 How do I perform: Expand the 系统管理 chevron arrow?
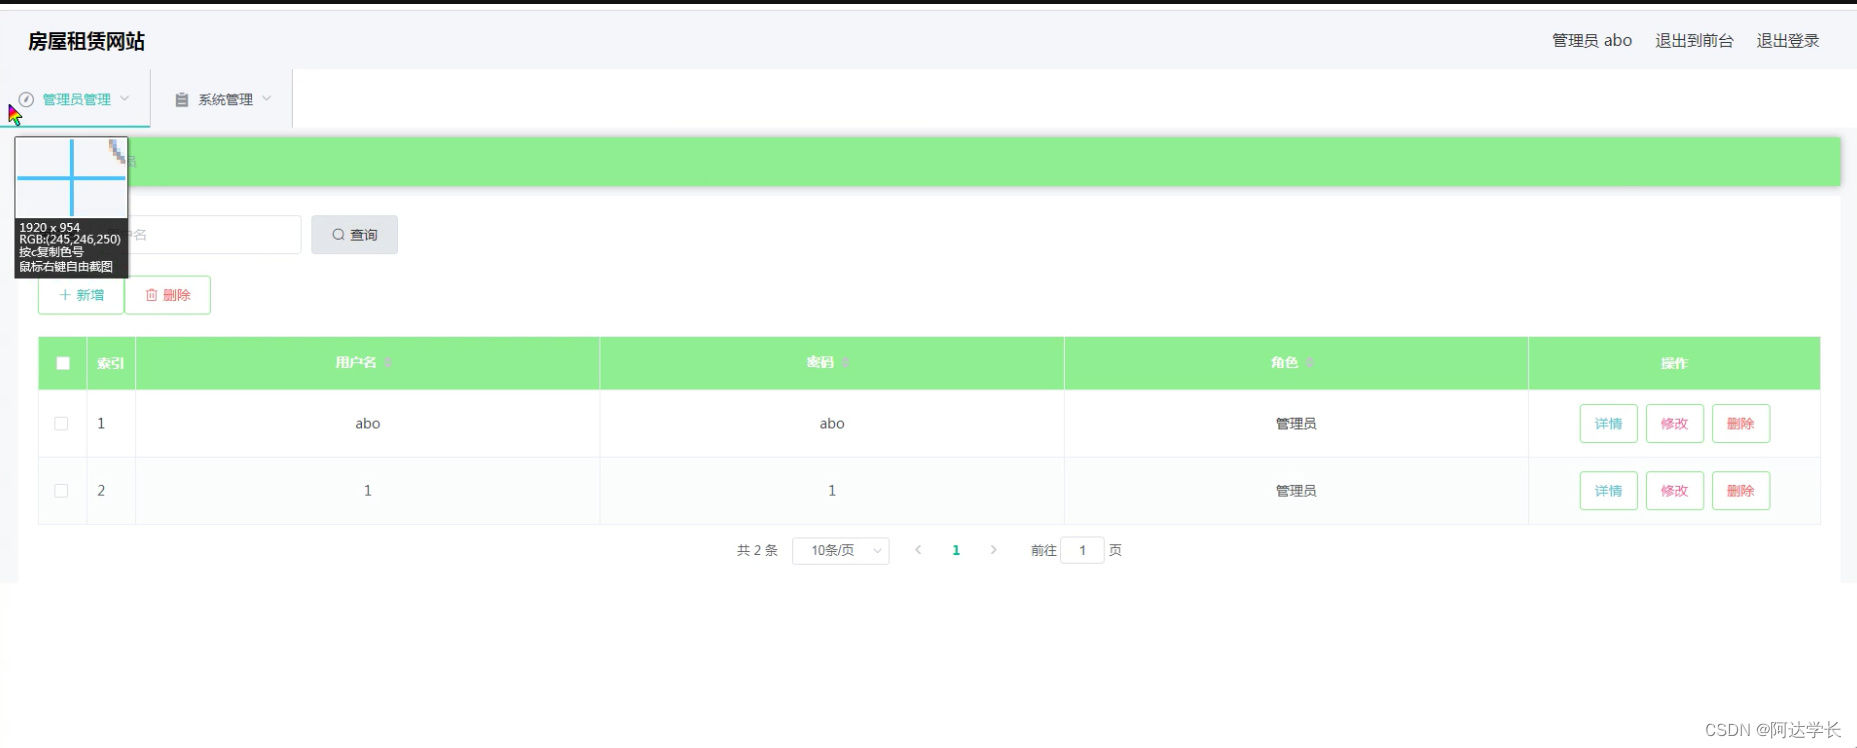click(x=267, y=98)
